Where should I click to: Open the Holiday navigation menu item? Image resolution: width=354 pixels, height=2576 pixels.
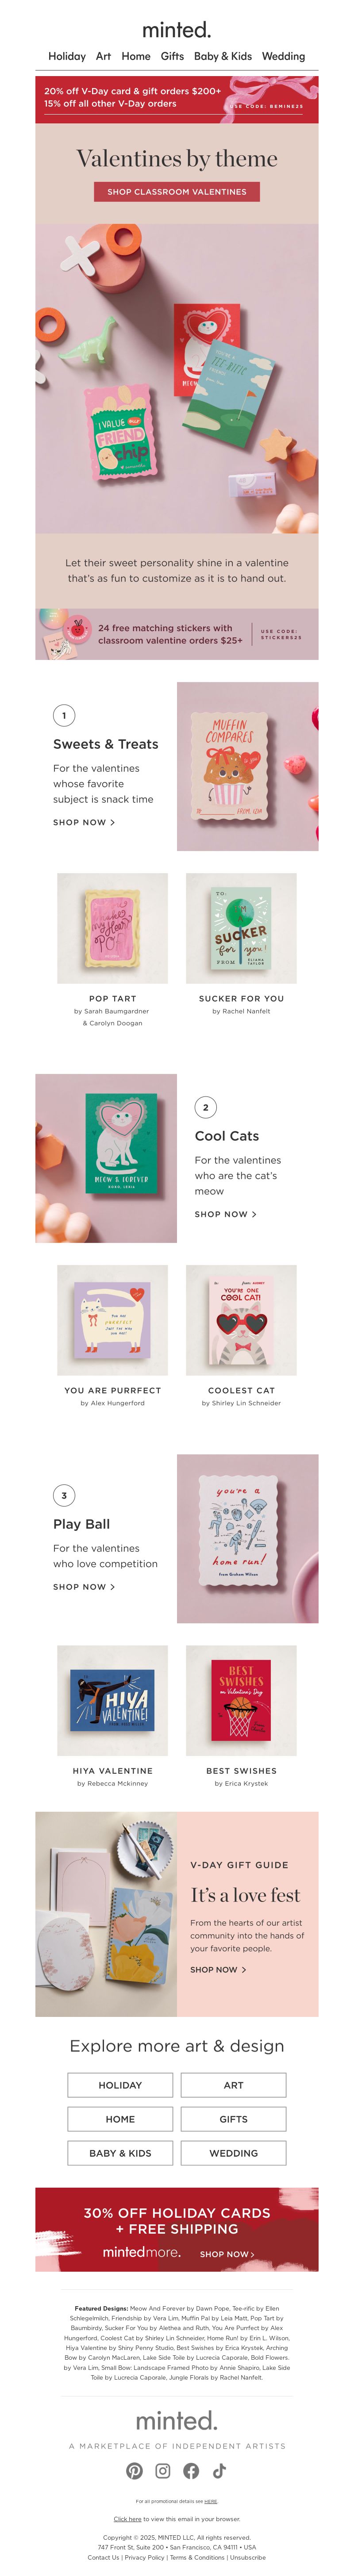click(67, 56)
